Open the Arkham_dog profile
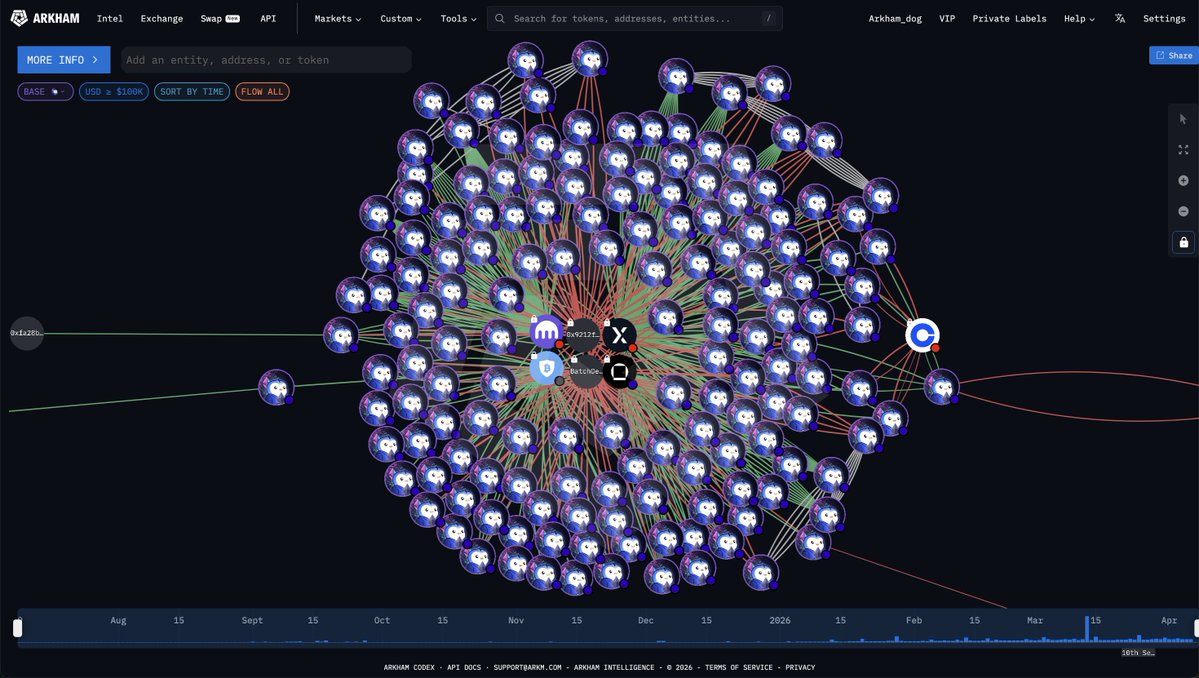Viewport: 1199px width, 678px height. coord(895,18)
